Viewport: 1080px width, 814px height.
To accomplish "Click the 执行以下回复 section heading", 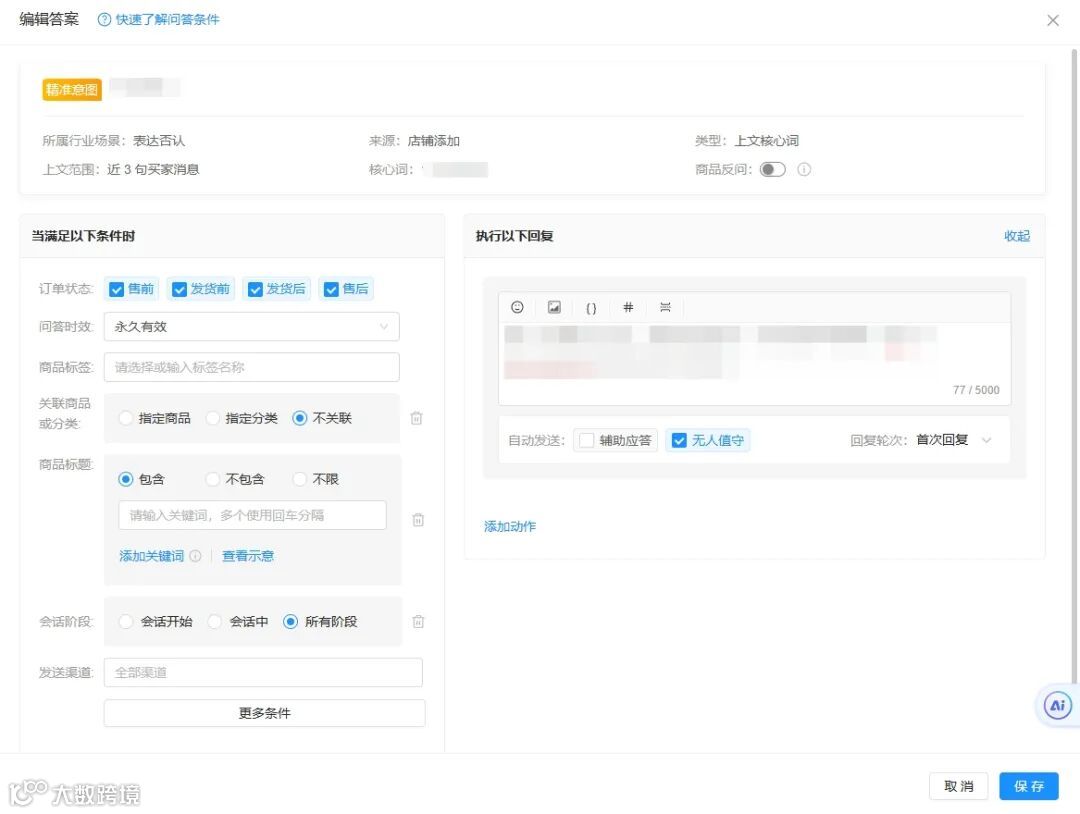I will coord(515,236).
